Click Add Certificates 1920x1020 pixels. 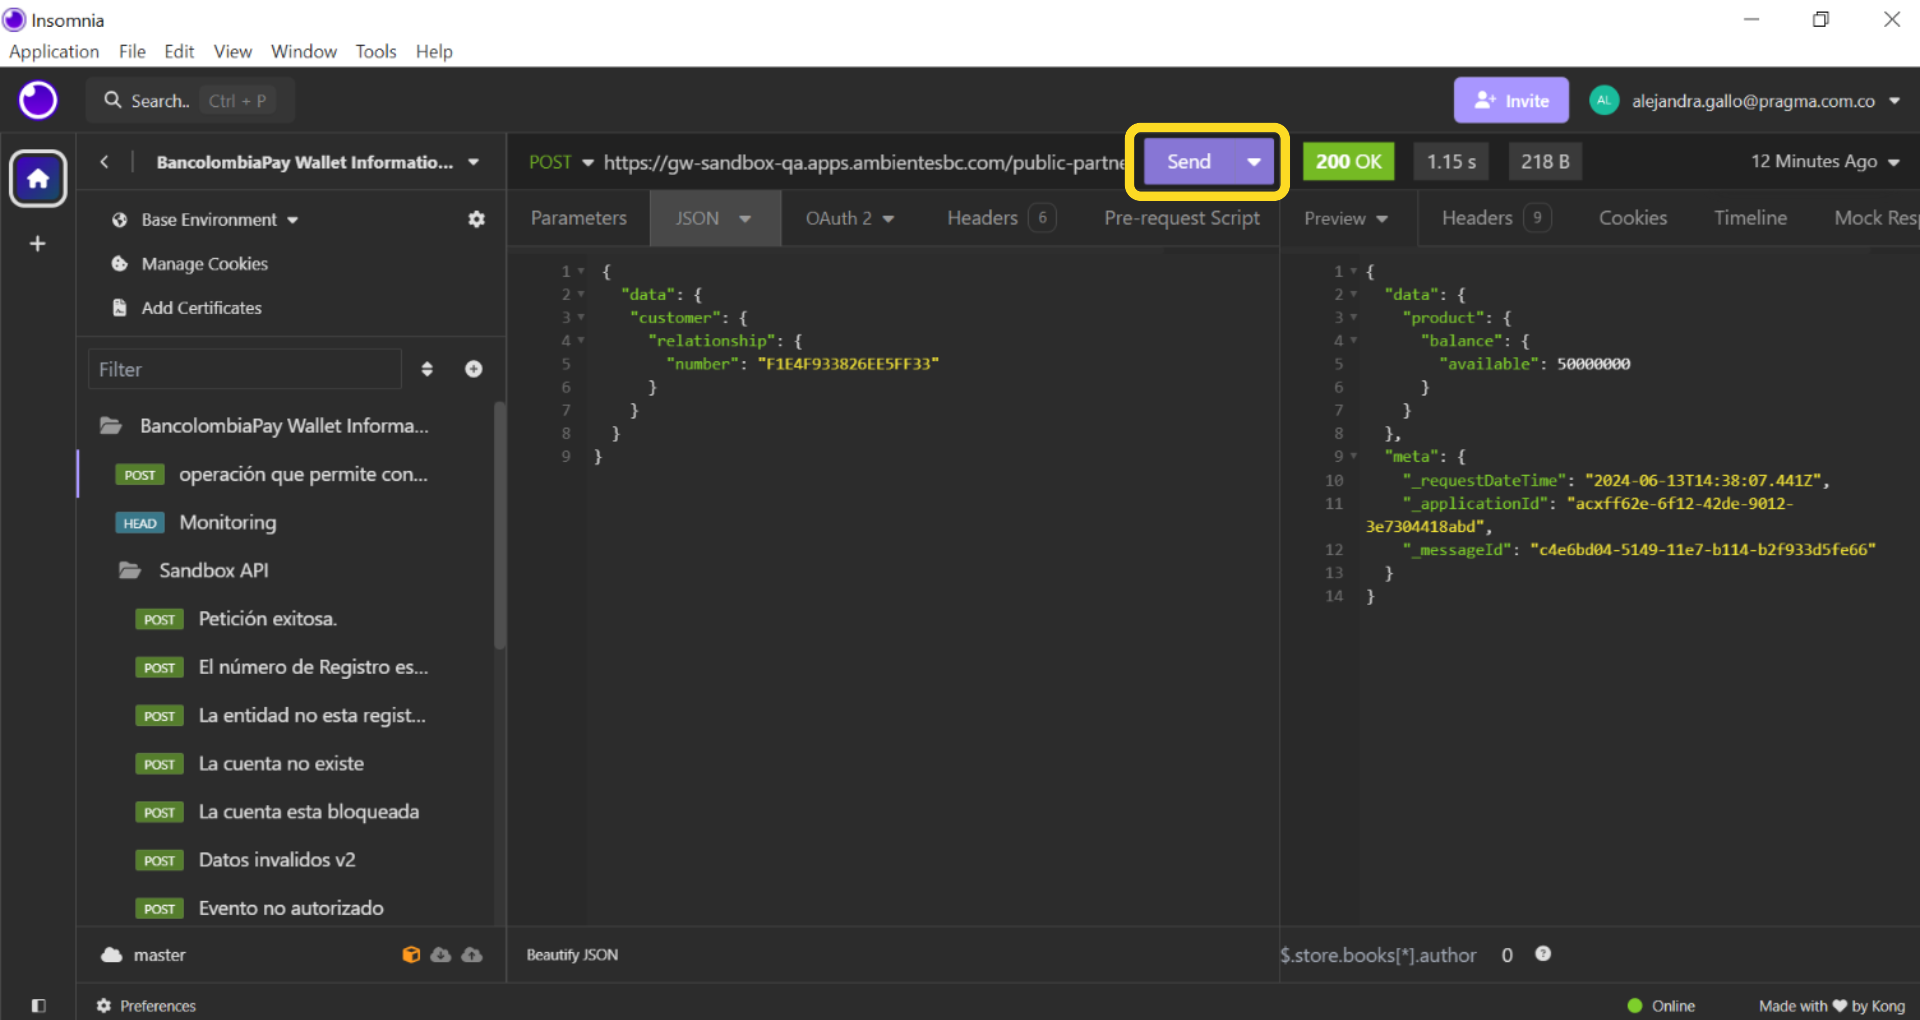point(201,308)
